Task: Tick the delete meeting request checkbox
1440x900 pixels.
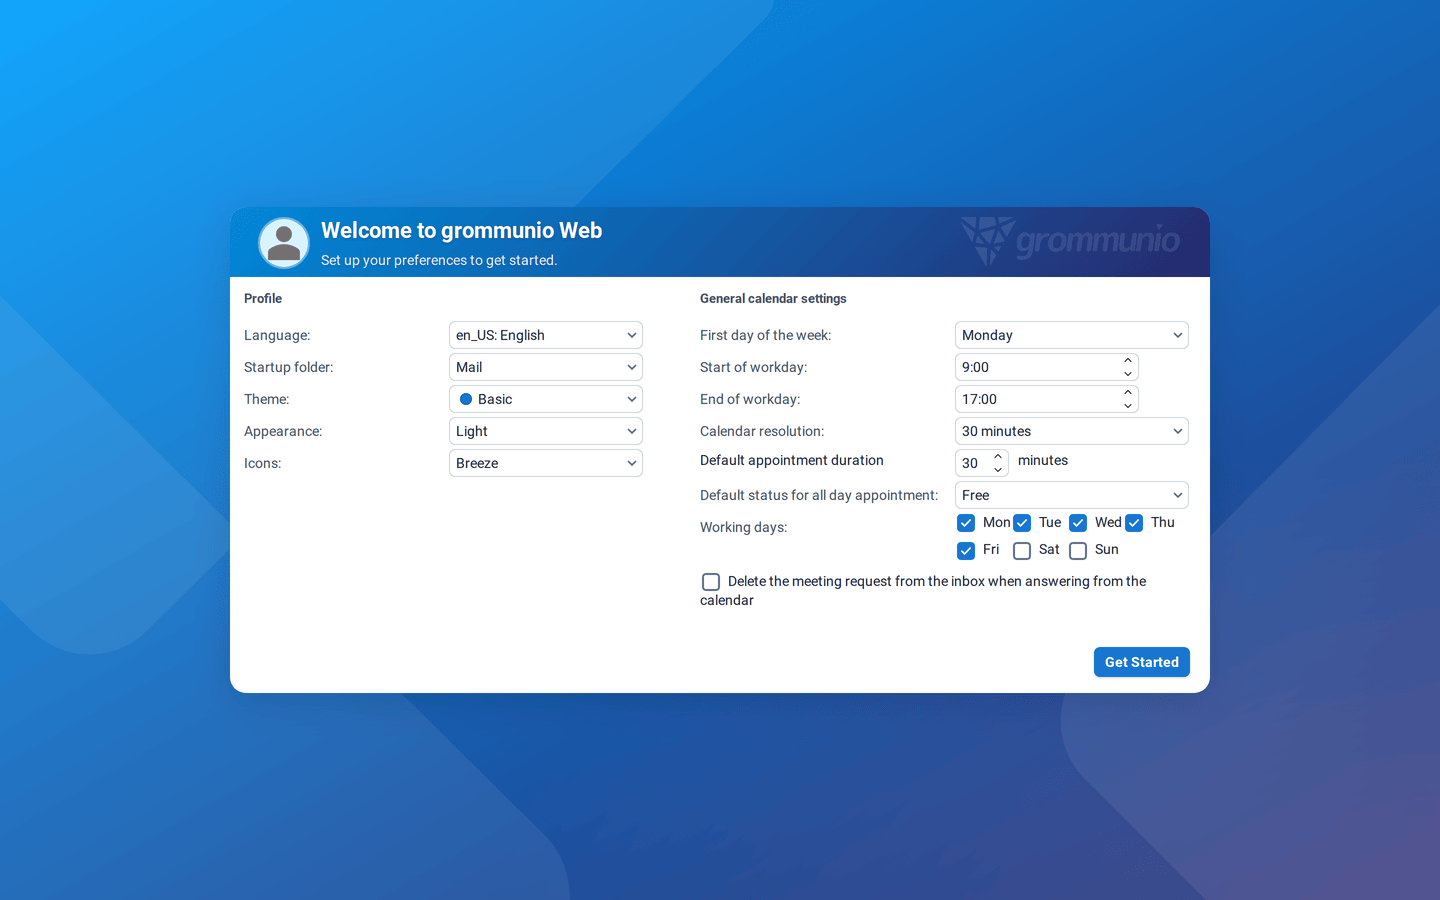Action: pos(711,582)
